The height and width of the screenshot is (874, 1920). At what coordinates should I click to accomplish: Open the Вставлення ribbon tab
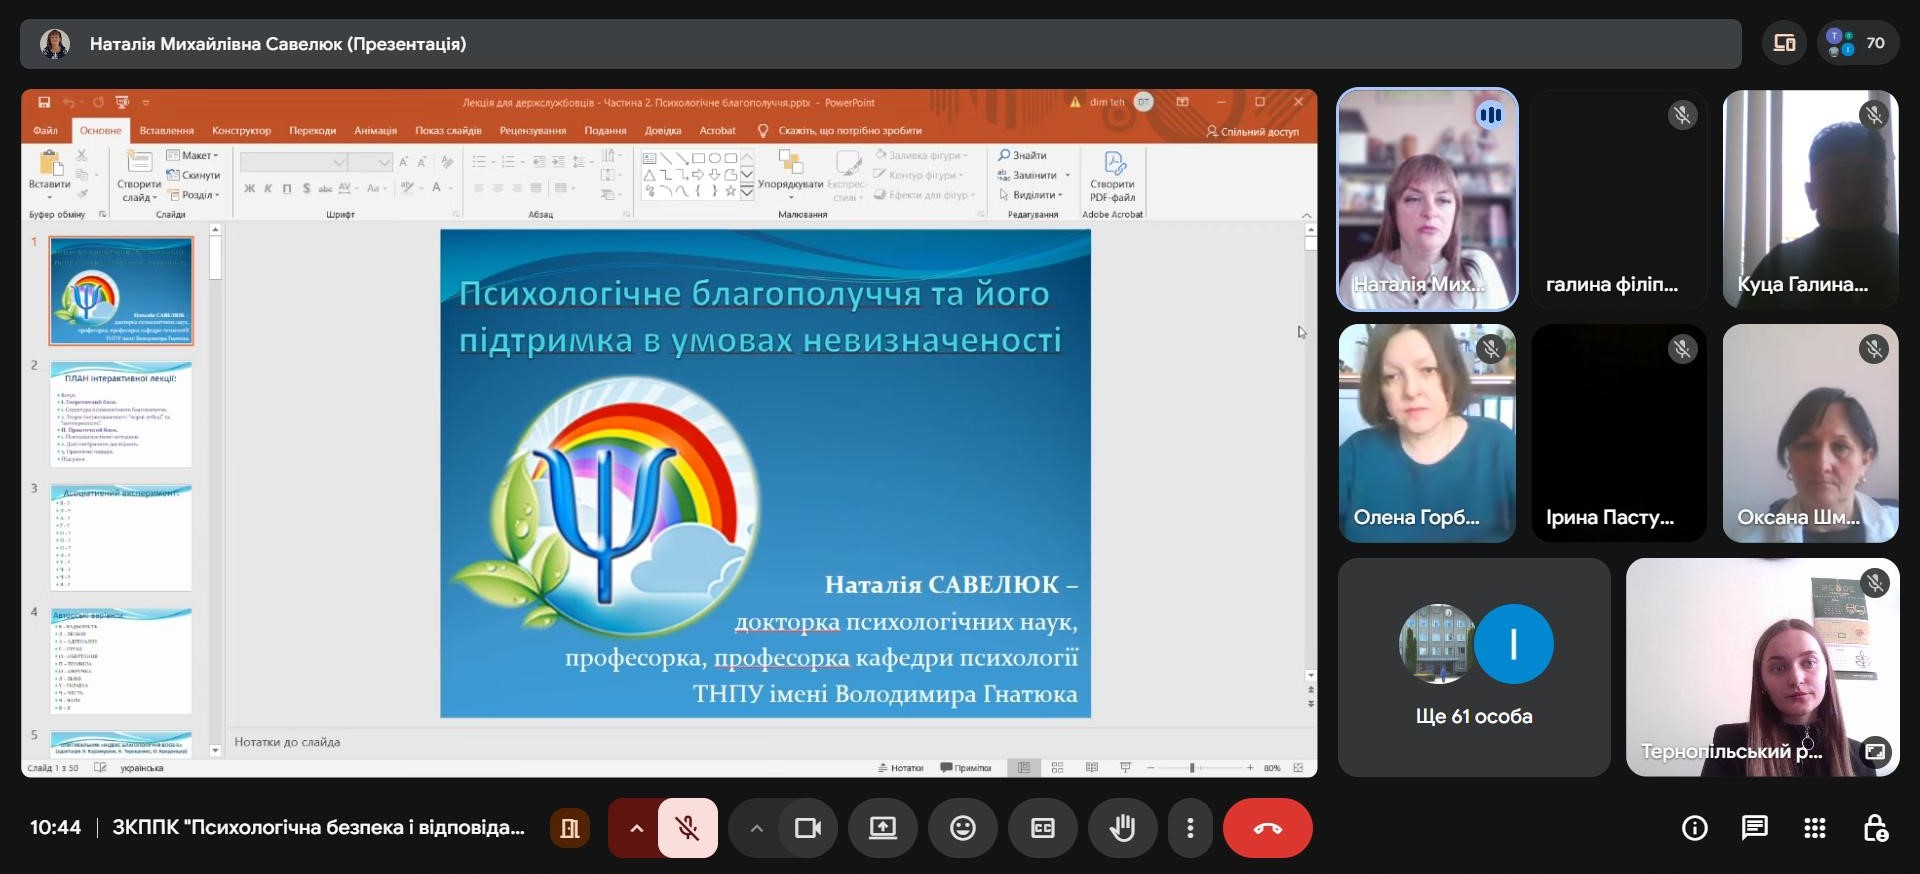click(x=166, y=131)
